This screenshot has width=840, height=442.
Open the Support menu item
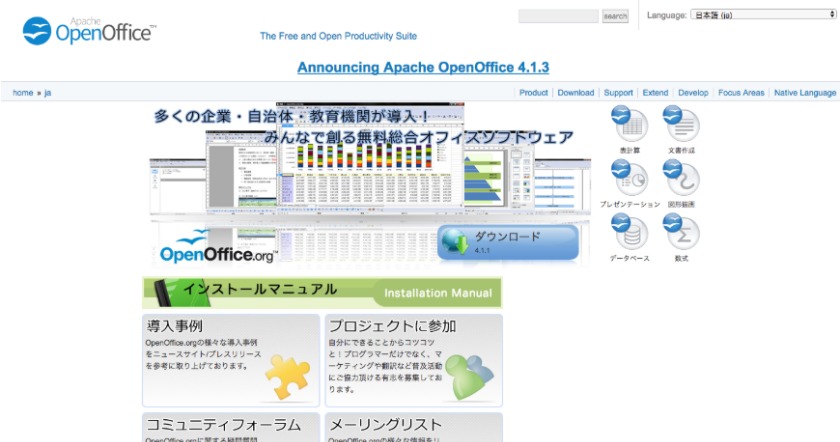[618, 93]
